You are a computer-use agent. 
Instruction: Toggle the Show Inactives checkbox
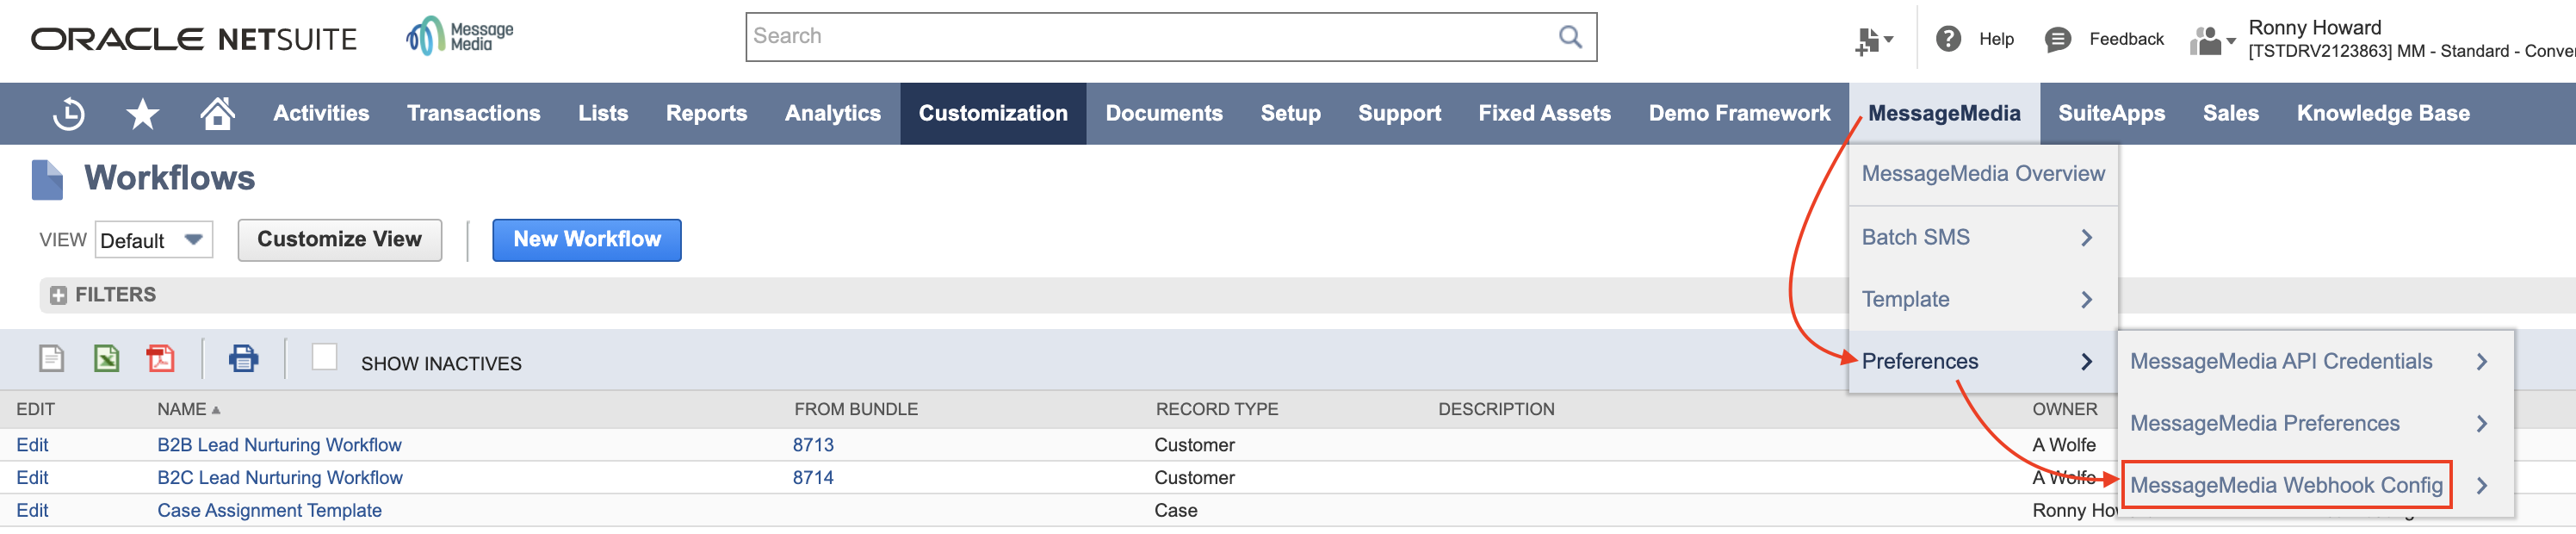324,357
